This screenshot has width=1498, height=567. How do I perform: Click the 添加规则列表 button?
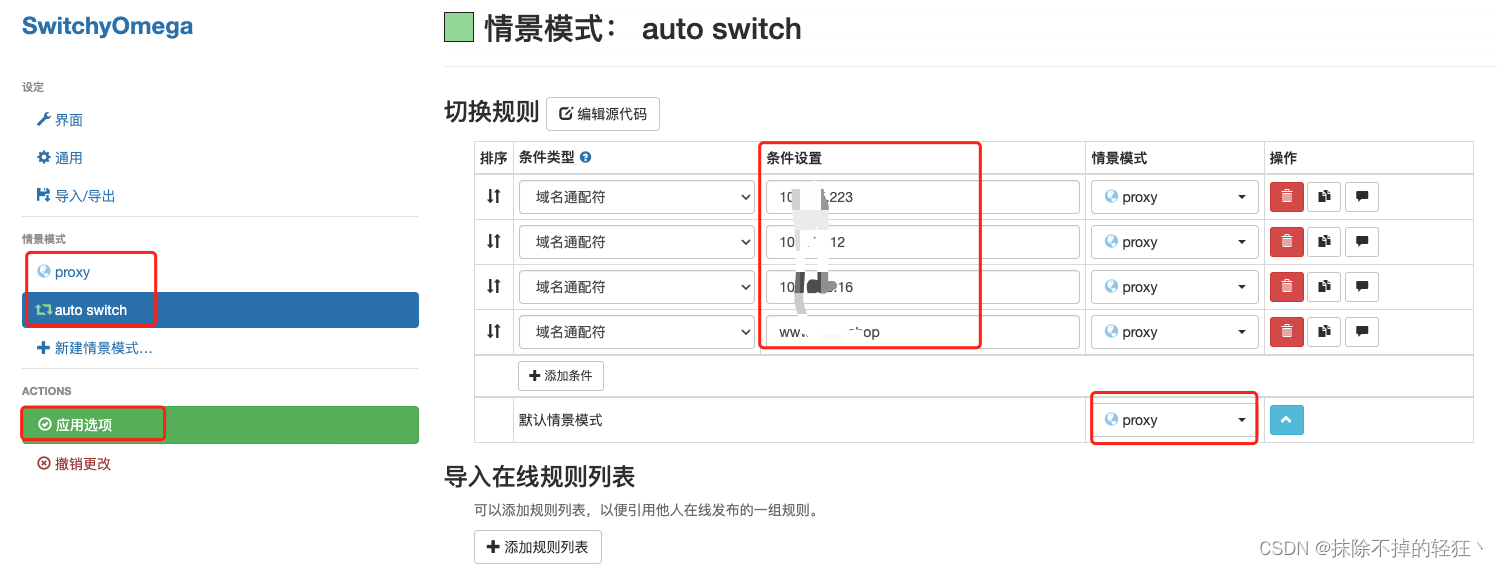pos(538,547)
